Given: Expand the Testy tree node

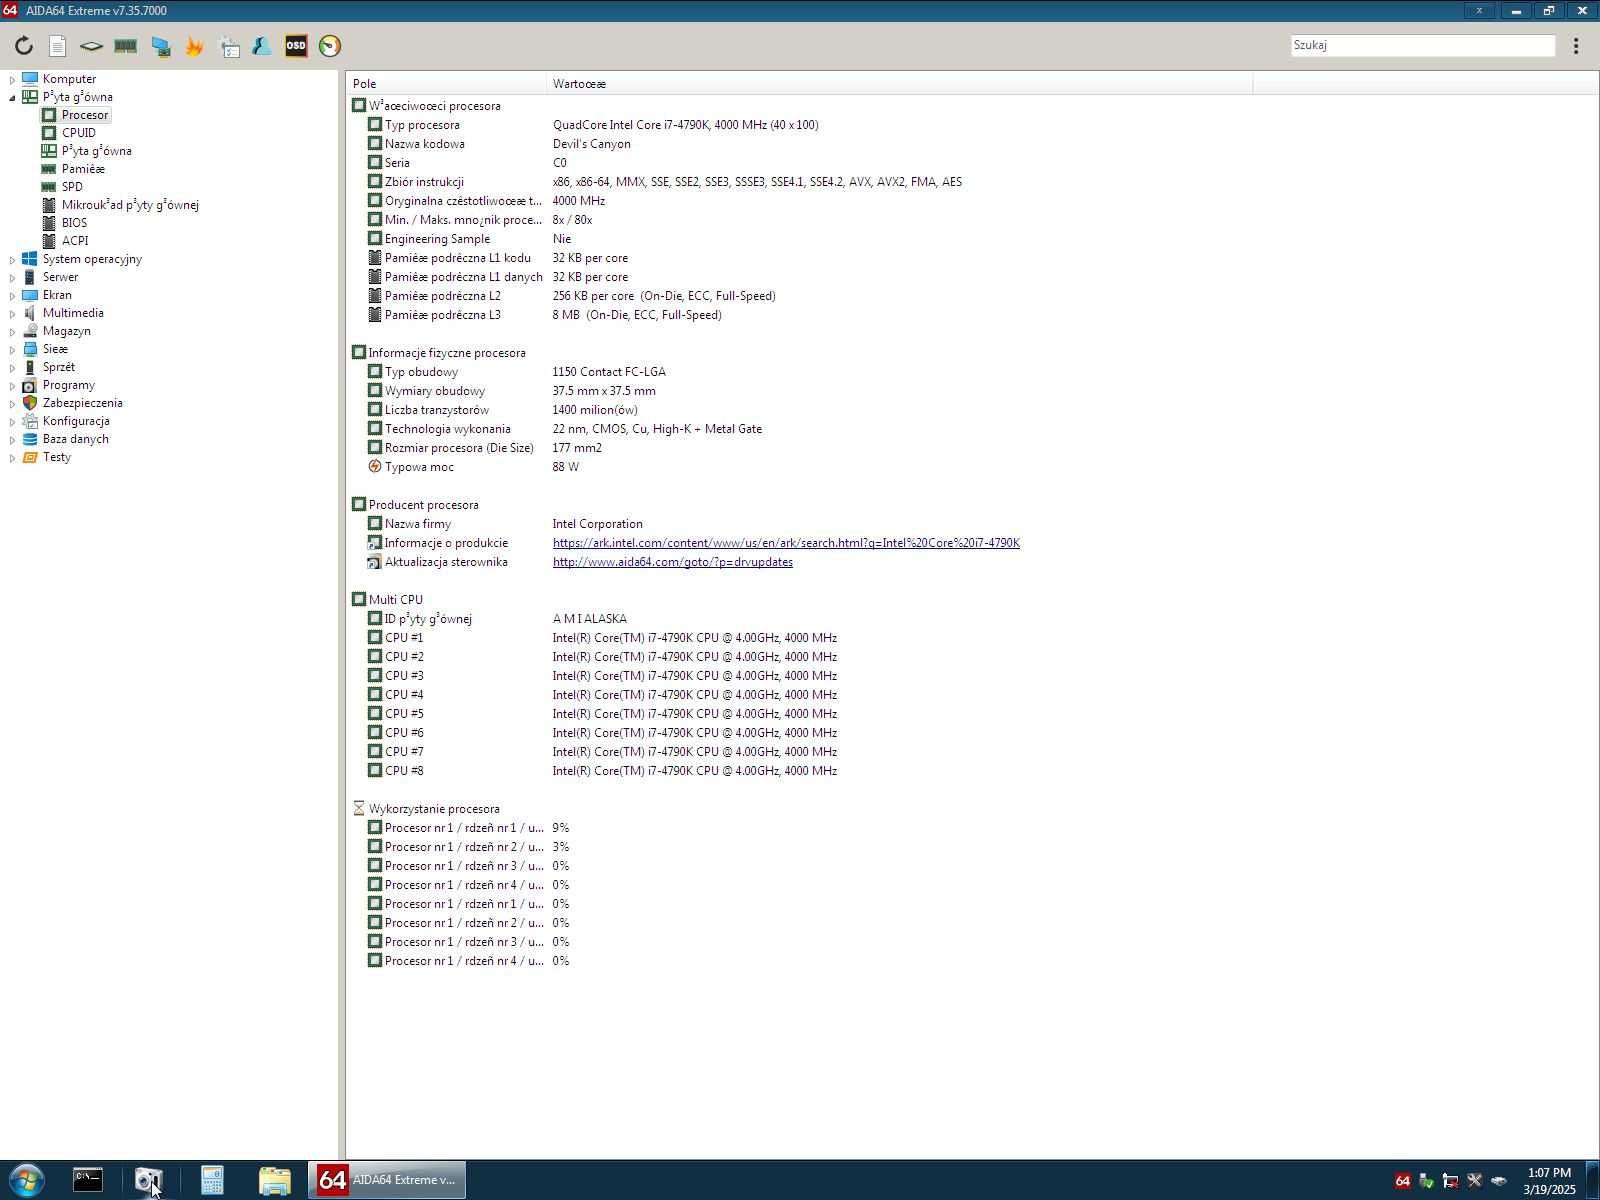Looking at the screenshot, I should point(12,457).
